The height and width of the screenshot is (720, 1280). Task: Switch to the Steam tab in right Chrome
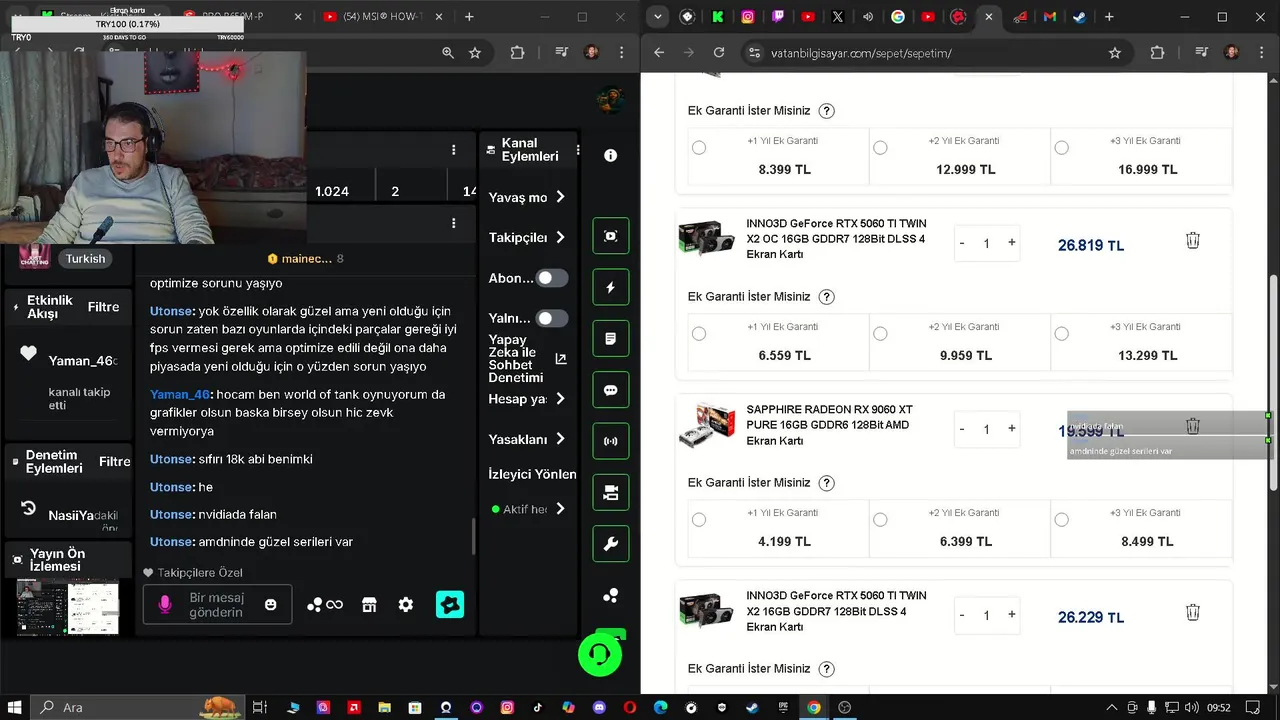(1079, 17)
